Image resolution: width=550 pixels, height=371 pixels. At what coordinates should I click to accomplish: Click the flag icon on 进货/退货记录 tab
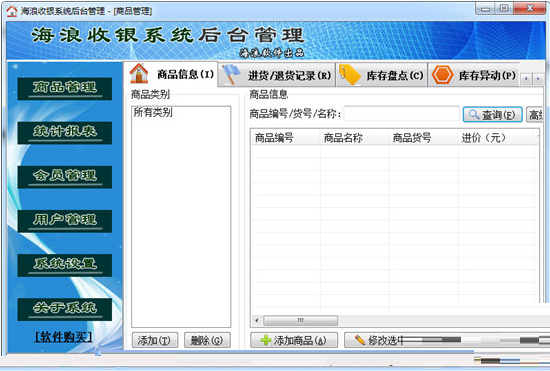(232, 74)
